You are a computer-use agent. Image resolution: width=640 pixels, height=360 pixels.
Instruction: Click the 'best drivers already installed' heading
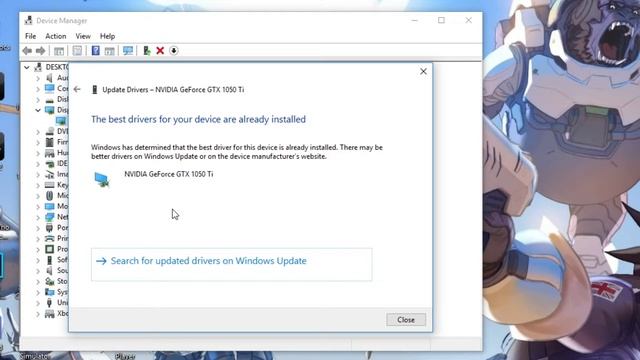pyautogui.click(x=198, y=119)
